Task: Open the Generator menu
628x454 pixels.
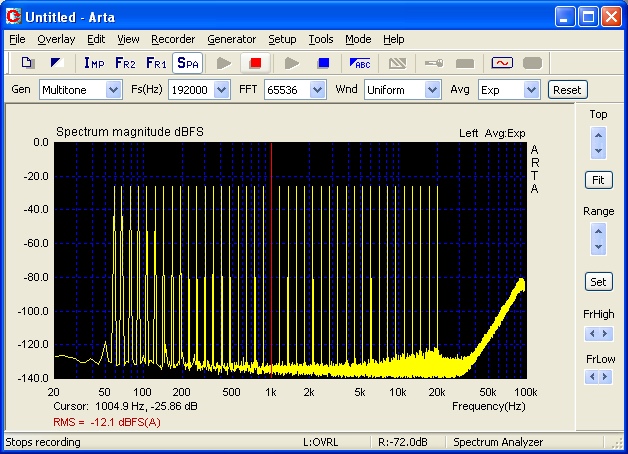Action: [231, 39]
